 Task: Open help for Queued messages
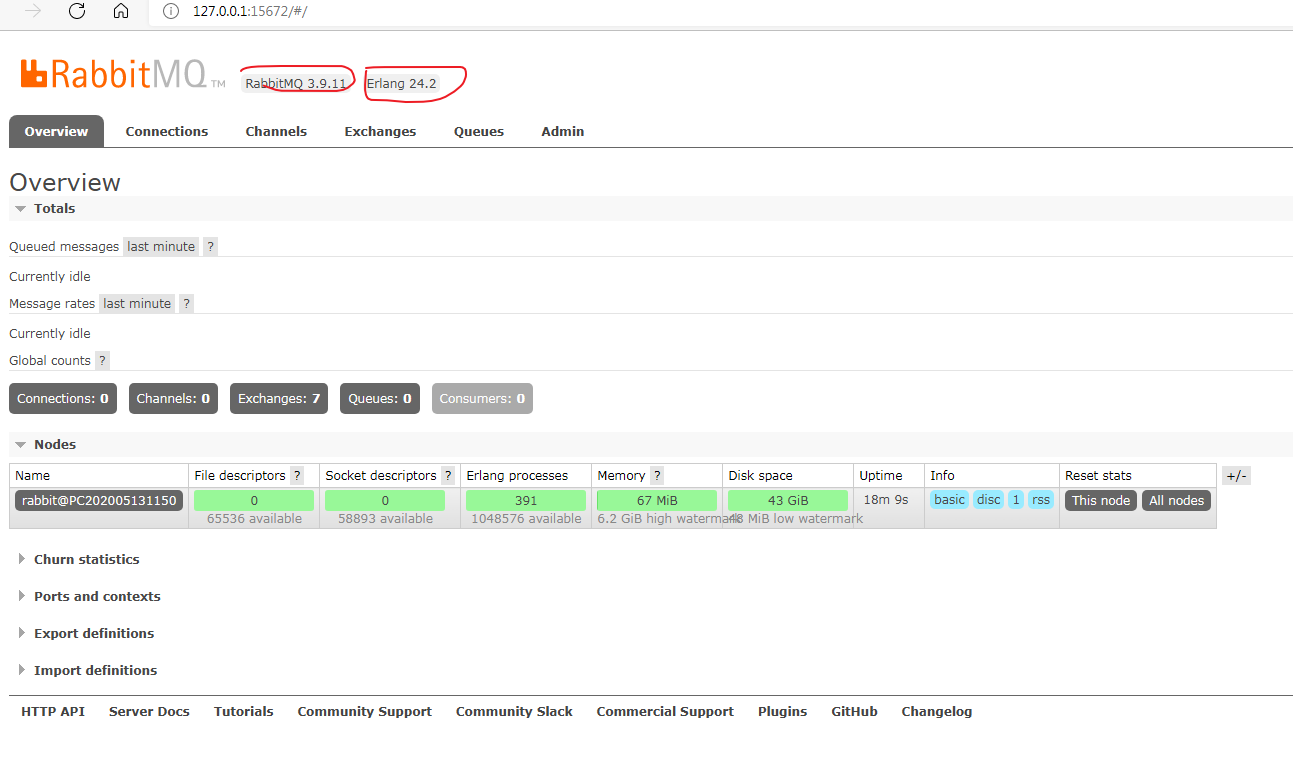(x=210, y=246)
